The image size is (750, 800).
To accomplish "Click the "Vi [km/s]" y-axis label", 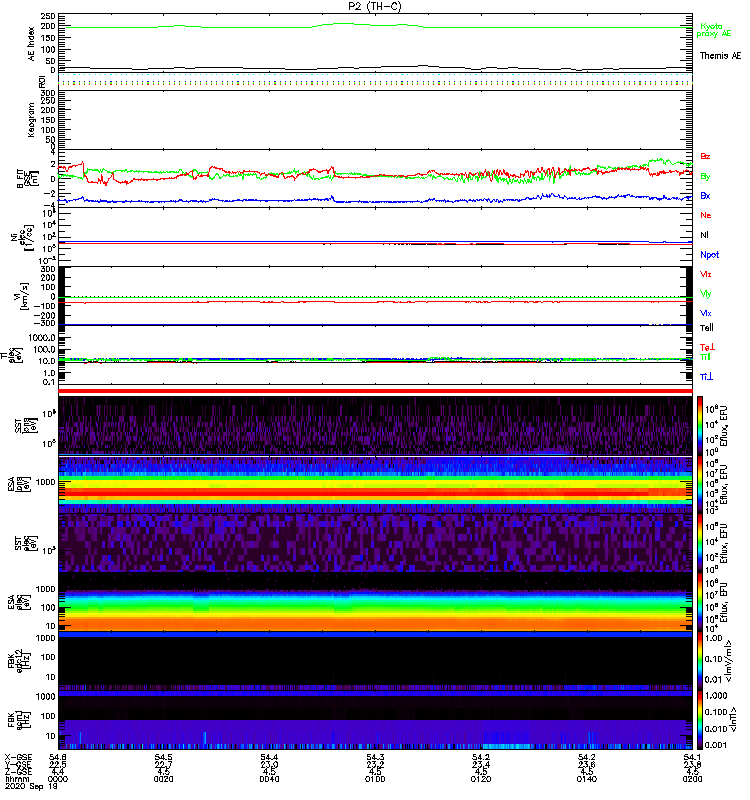I will tap(24, 296).
